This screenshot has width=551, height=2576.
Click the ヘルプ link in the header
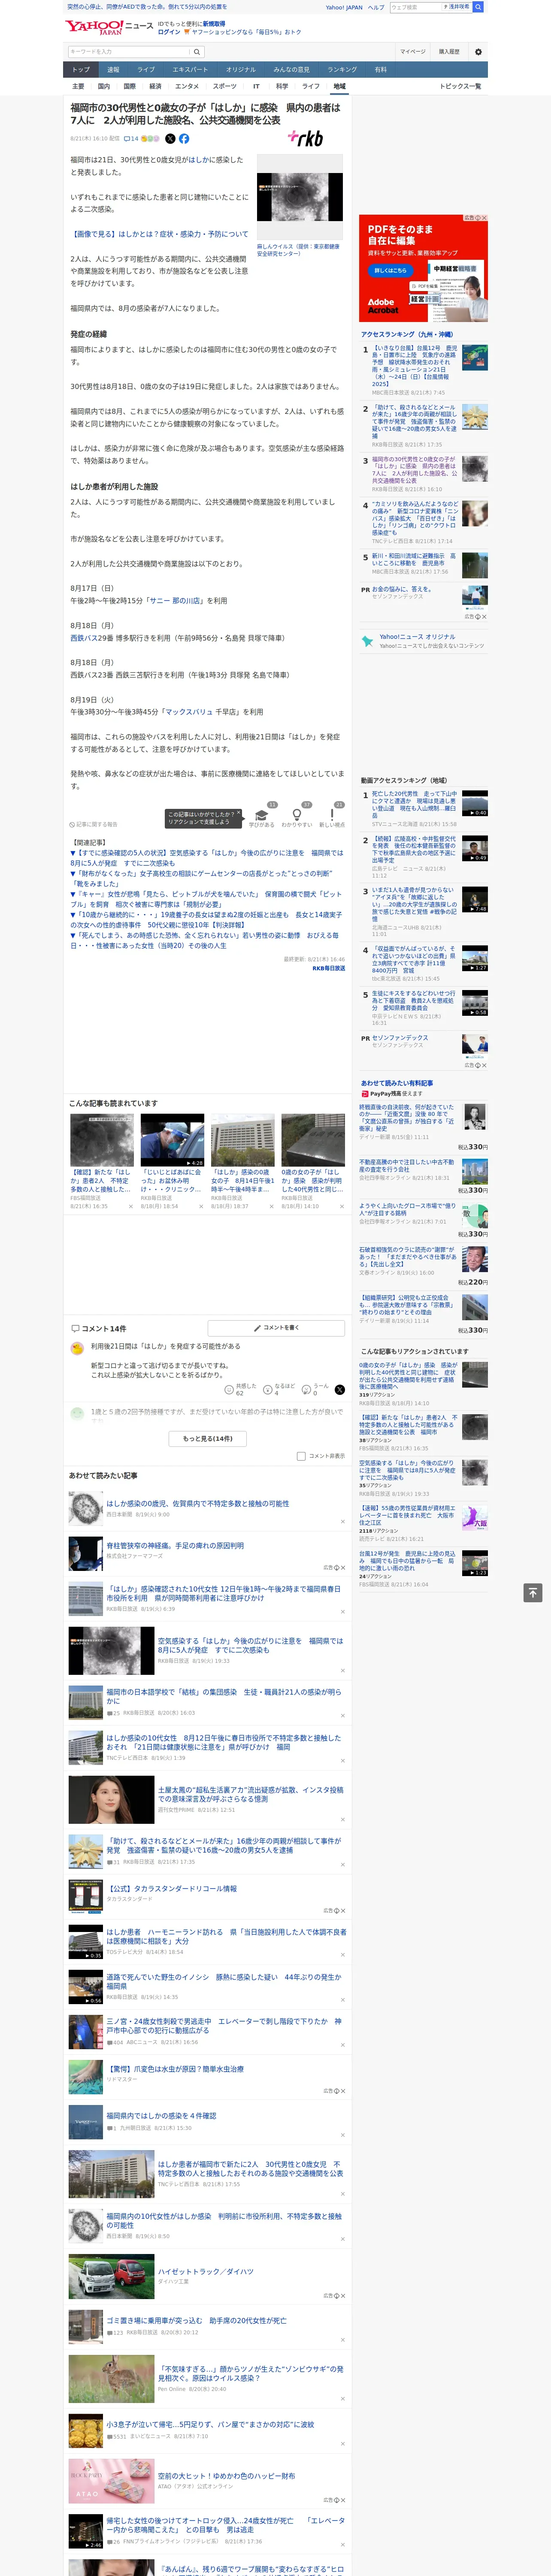pos(376,7)
